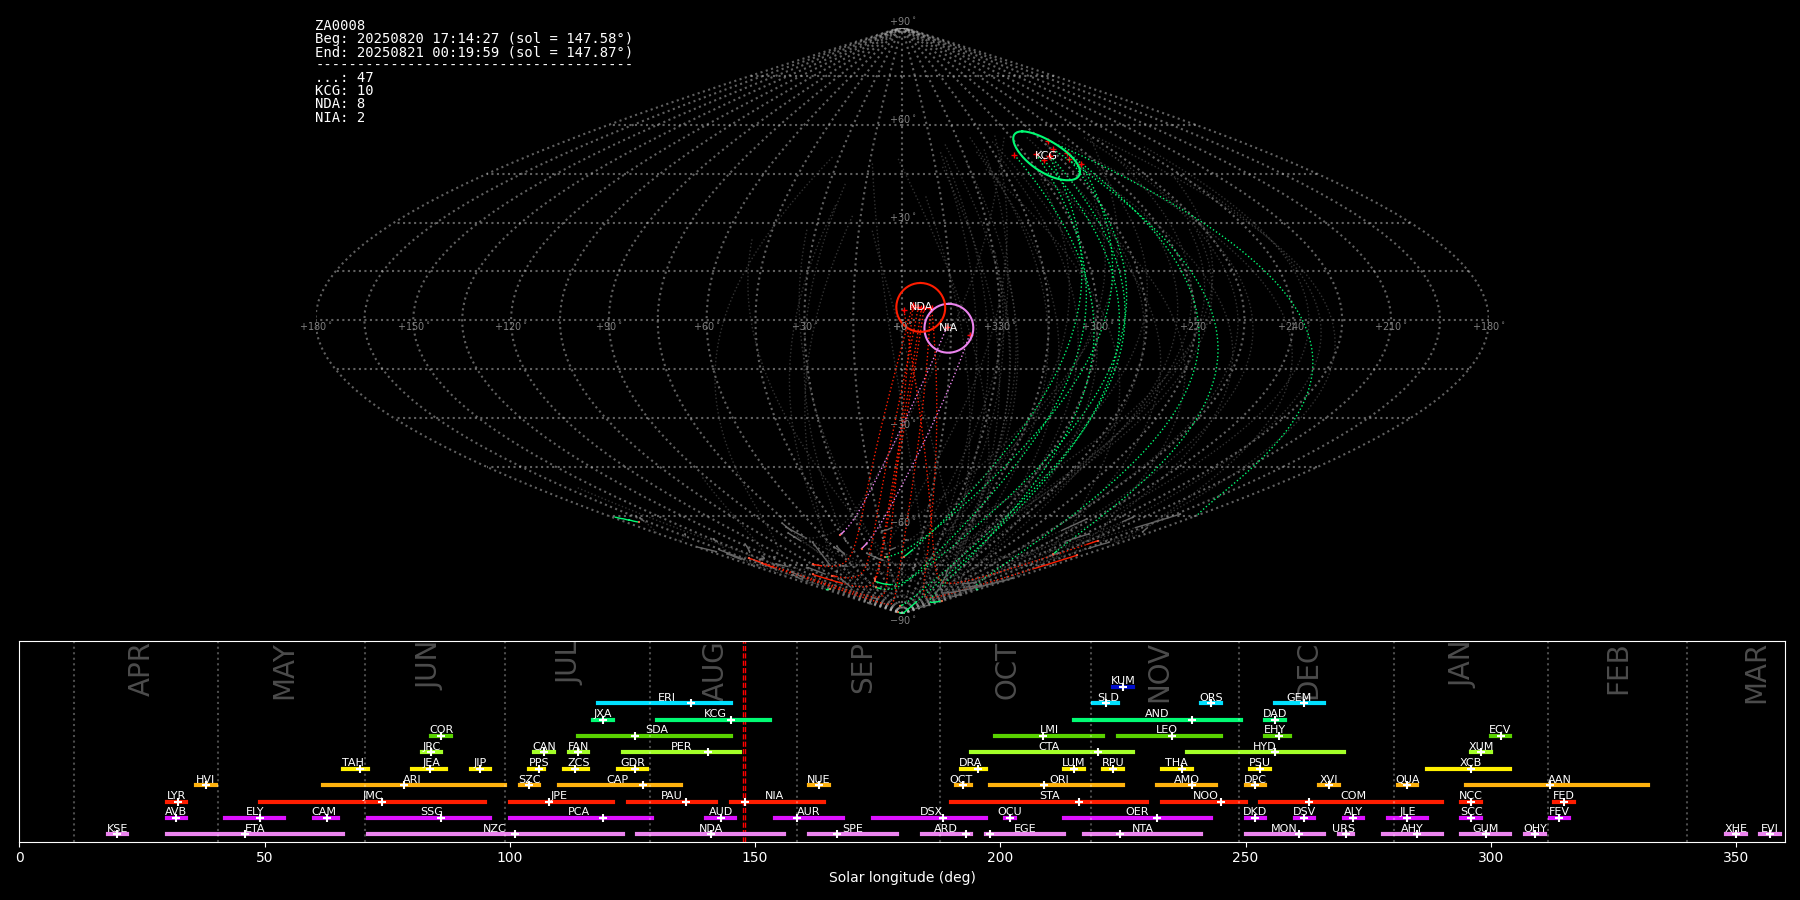The width and height of the screenshot is (1800, 900).
Task: Click the orange ARI shower bar
Action: [x=413, y=785]
